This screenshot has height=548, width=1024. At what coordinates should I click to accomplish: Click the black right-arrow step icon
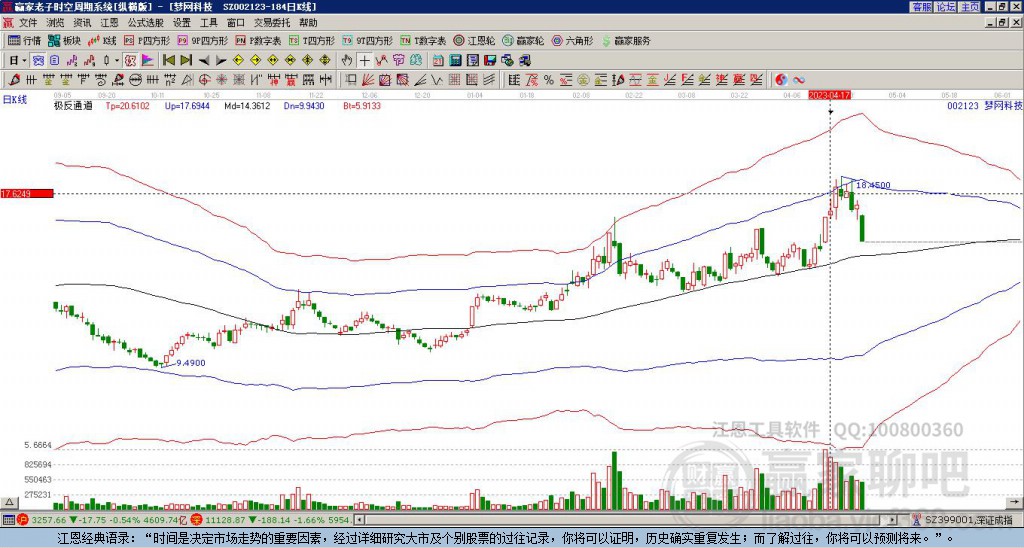point(221,60)
